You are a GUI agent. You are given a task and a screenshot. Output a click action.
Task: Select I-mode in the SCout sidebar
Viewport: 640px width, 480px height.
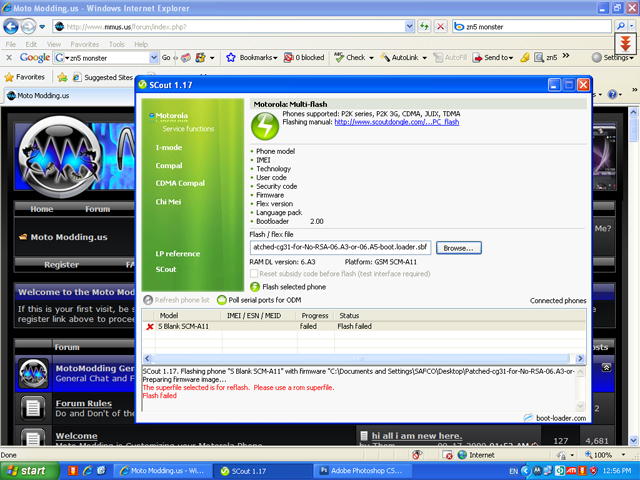point(169,147)
